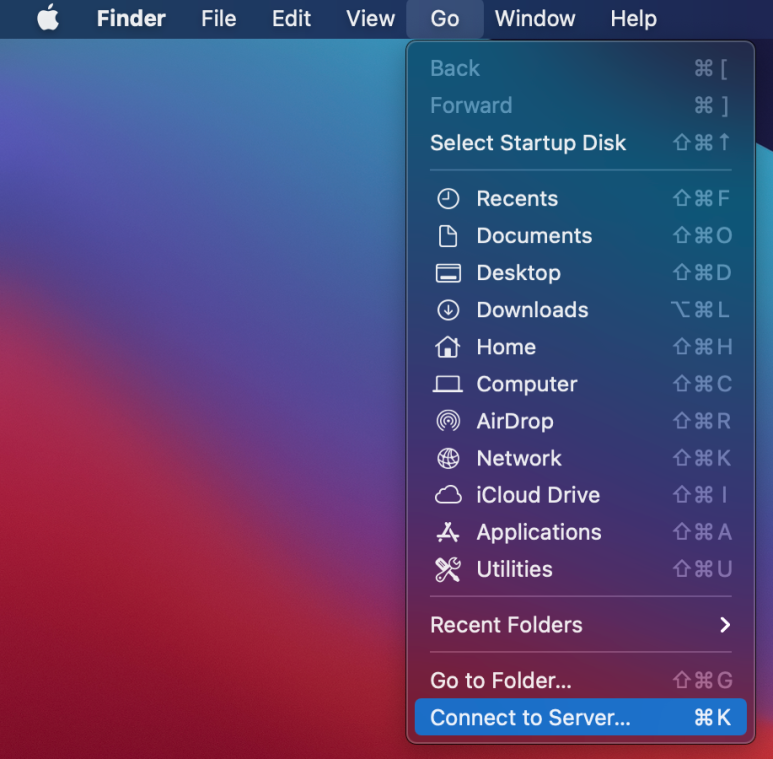Expand the Recent Folders submenu arrow

(x=725, y=625)
